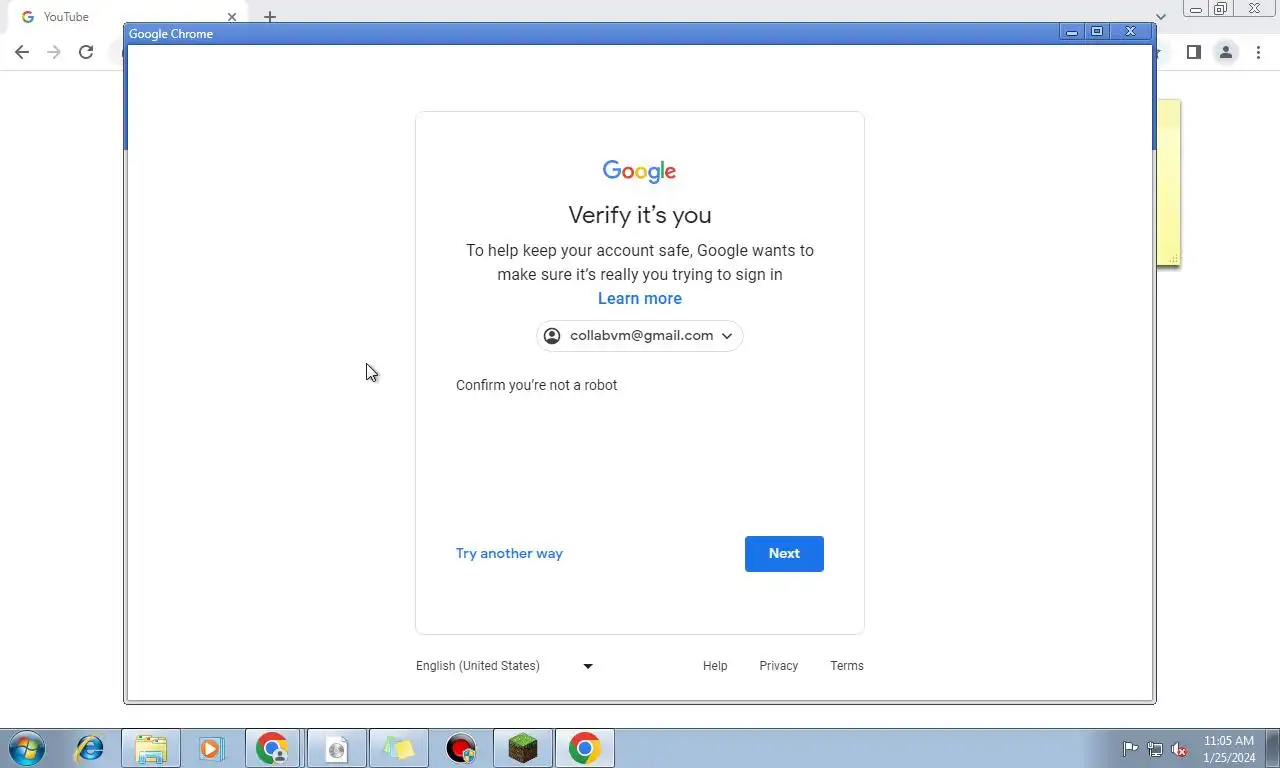Open Windows Media Player from the taskbar
Image resolution: width=1280 pixels, height=768 pixels.
(x=211, y=748)
